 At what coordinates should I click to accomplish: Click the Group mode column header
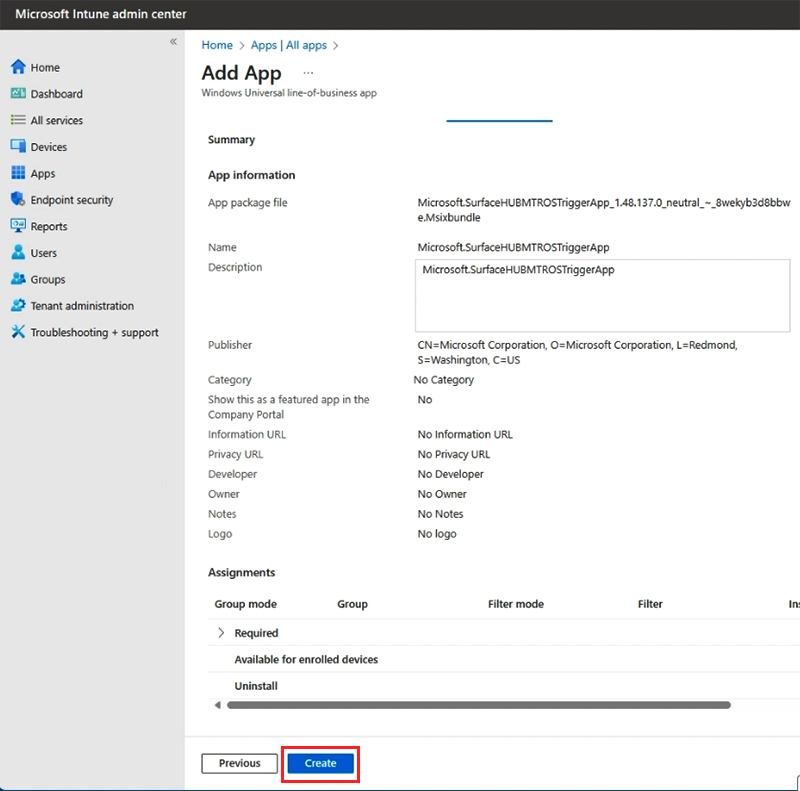click(x=245, y=604)
